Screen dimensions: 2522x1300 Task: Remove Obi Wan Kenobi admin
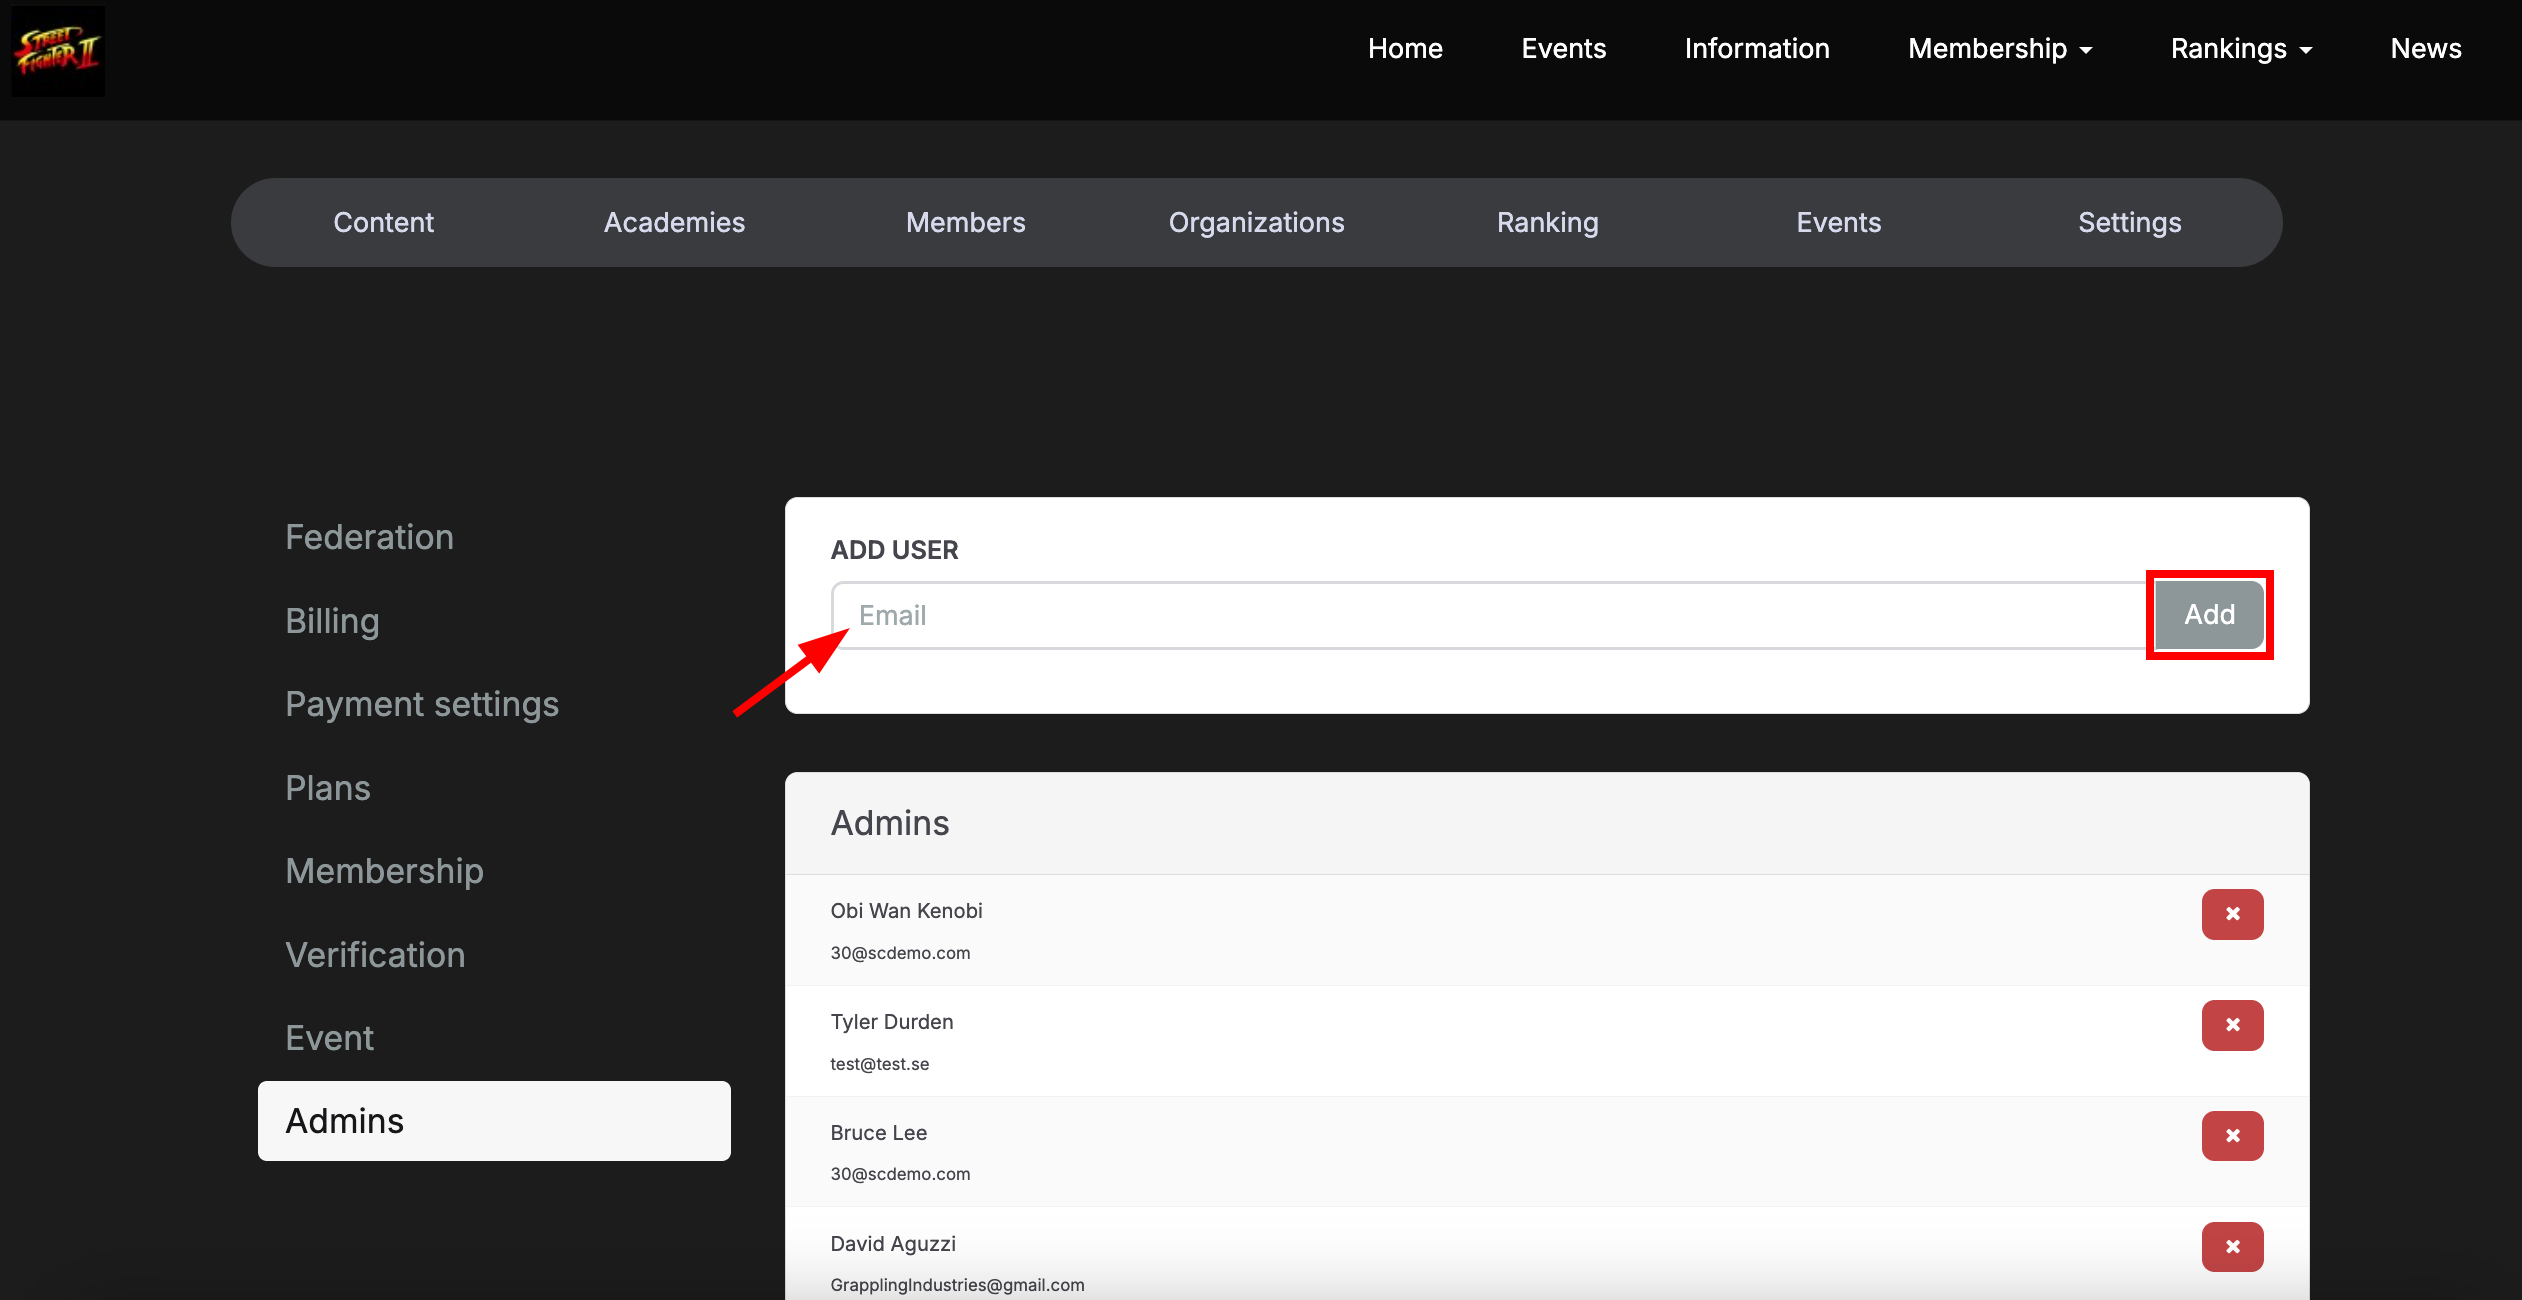tap(2231, 914)
